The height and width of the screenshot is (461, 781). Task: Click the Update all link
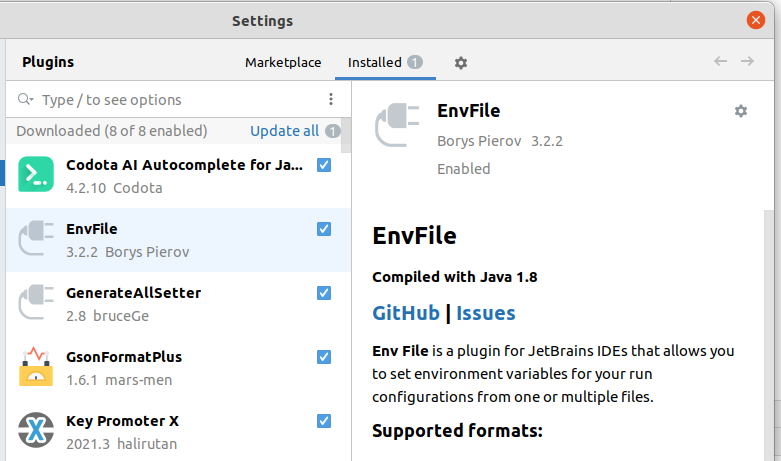pos(284,131)
